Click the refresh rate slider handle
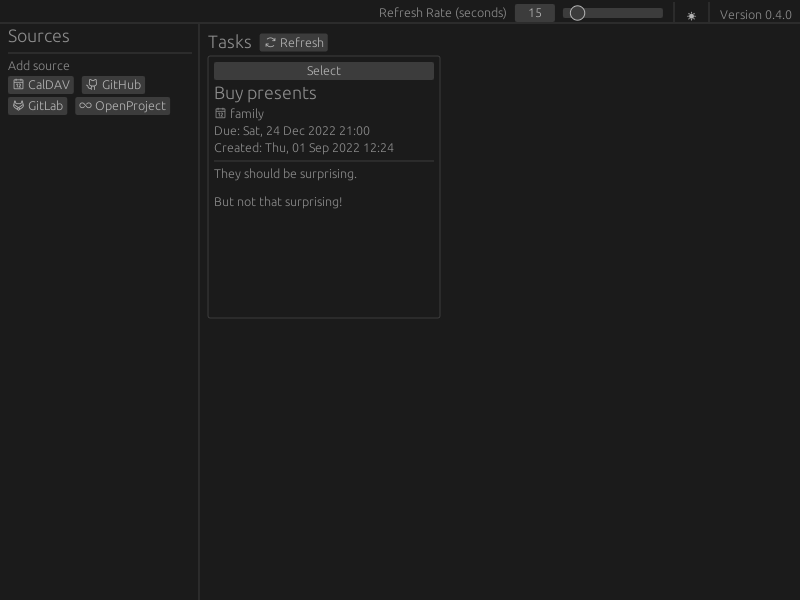The height and width of the screenshot is (600, 800). pyautogui.click(x=577, y=13)
